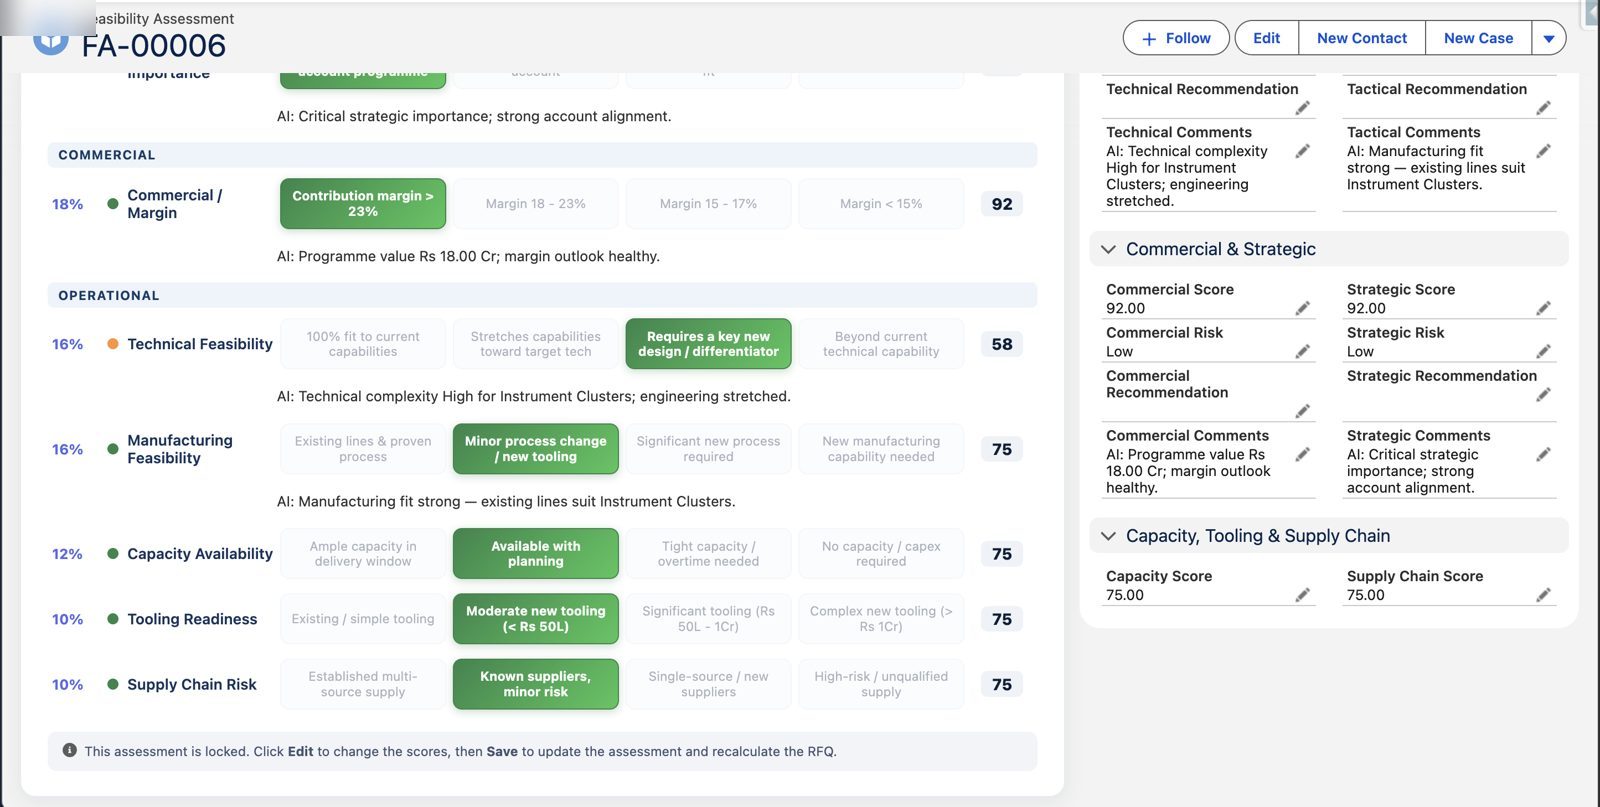Select Significant tooling (Rs 50L - 1Cr)
Viewport: 1600px width, 807px height.
pos(708,619)
